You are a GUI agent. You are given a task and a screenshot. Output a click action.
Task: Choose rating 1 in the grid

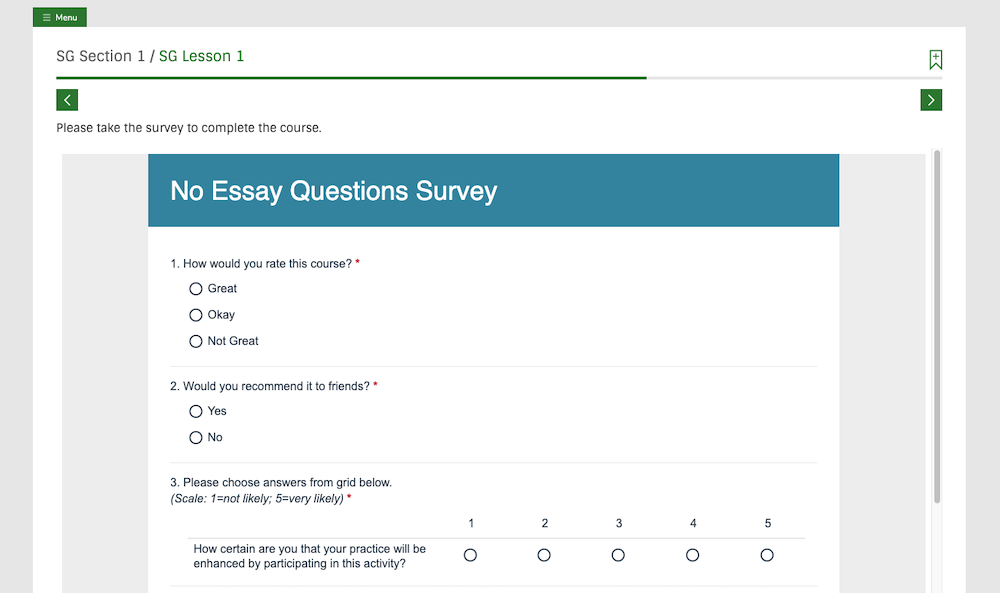point(470,555)
